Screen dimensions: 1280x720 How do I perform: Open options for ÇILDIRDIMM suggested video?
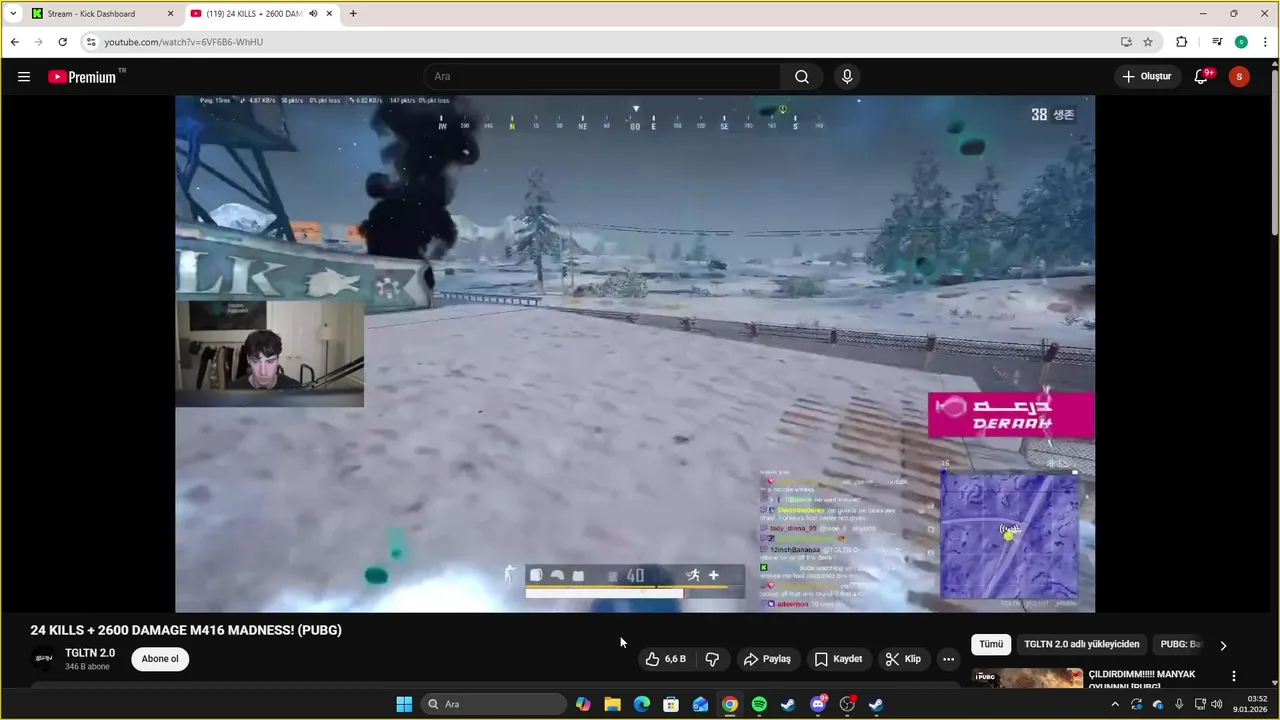(1234, 676)
